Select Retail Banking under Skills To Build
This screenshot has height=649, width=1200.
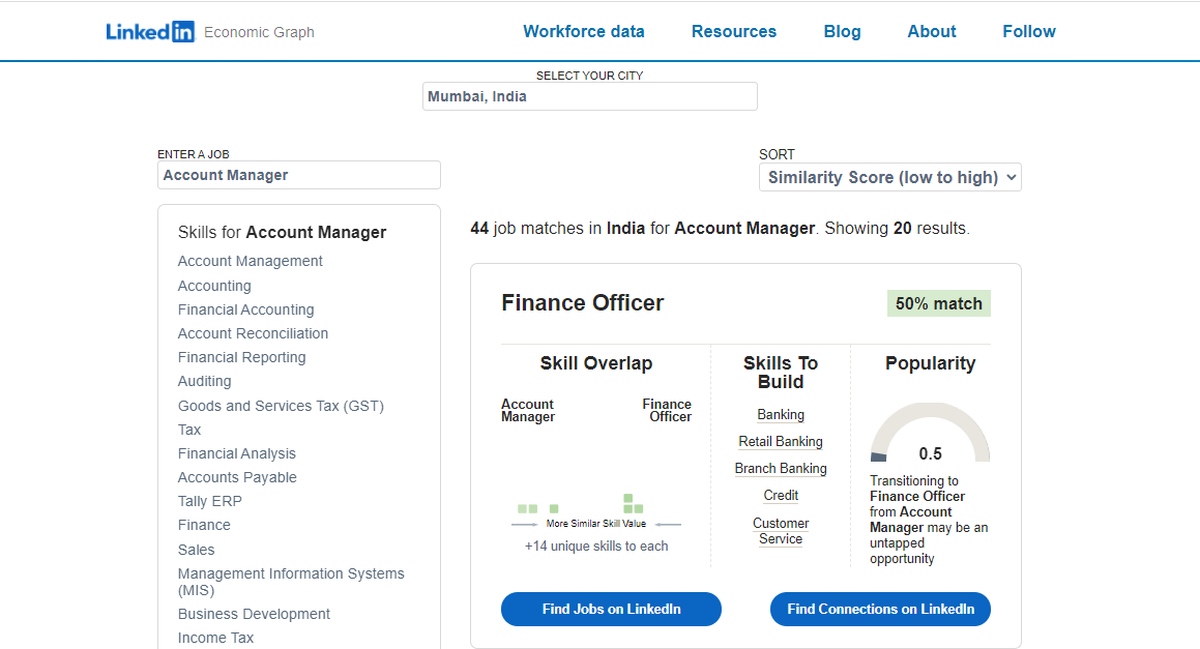point(781,441)
